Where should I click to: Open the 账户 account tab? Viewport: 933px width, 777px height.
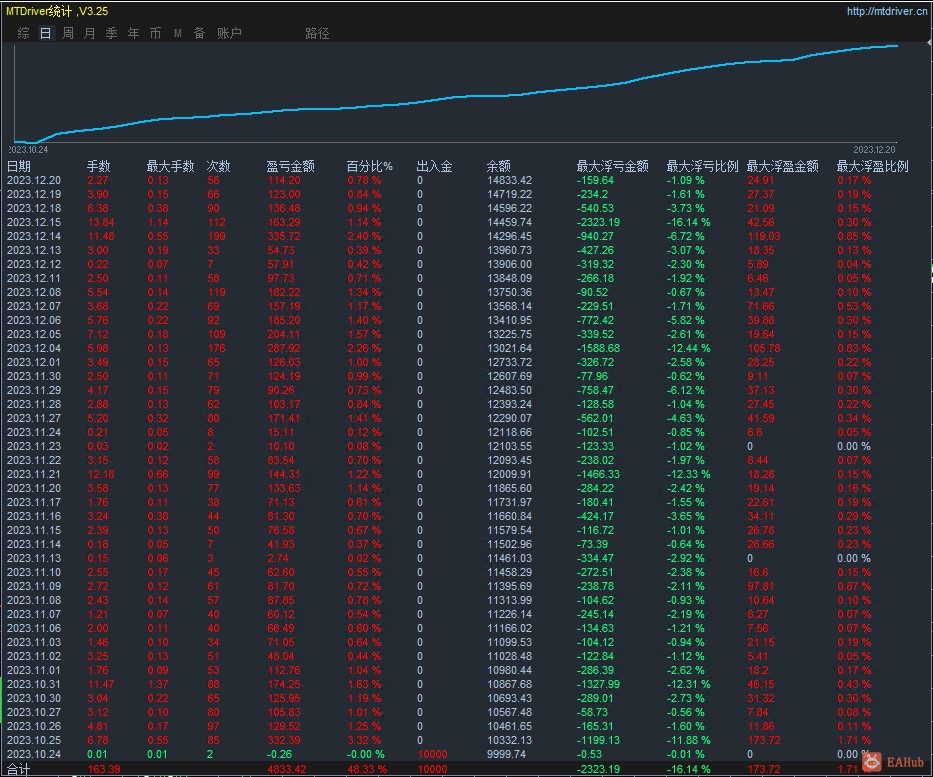[x=229, y=33]
